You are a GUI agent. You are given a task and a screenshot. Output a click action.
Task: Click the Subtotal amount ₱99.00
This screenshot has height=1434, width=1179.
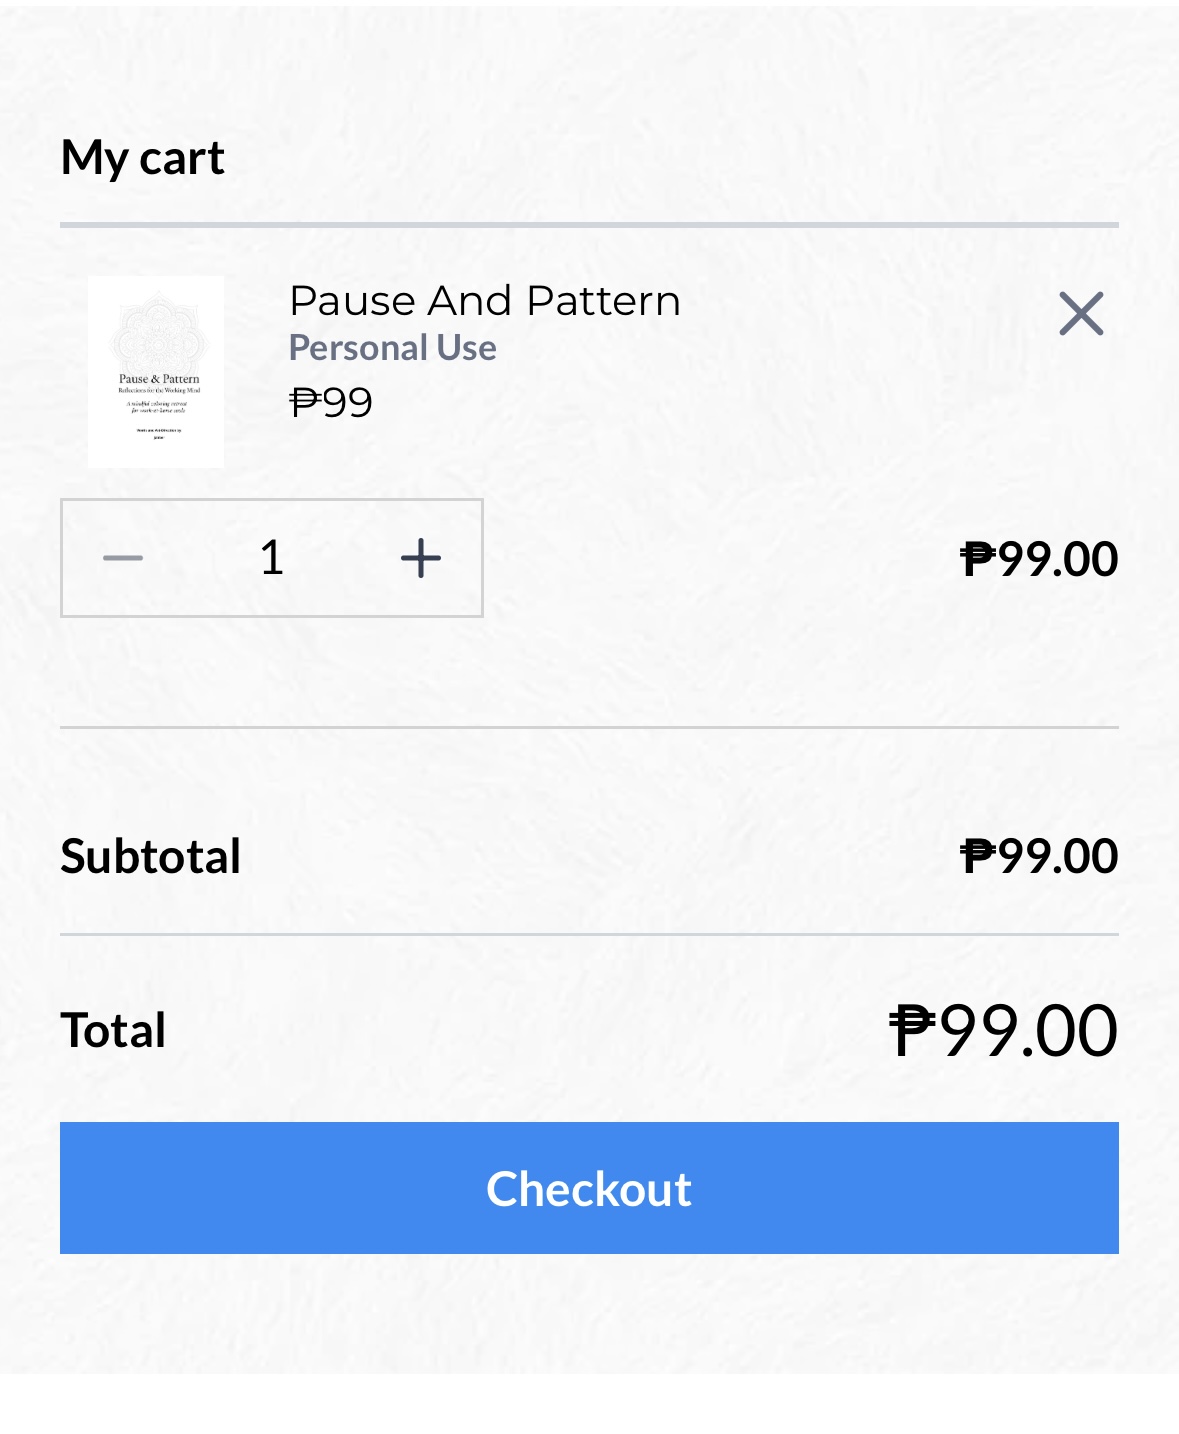[1039, 856]
